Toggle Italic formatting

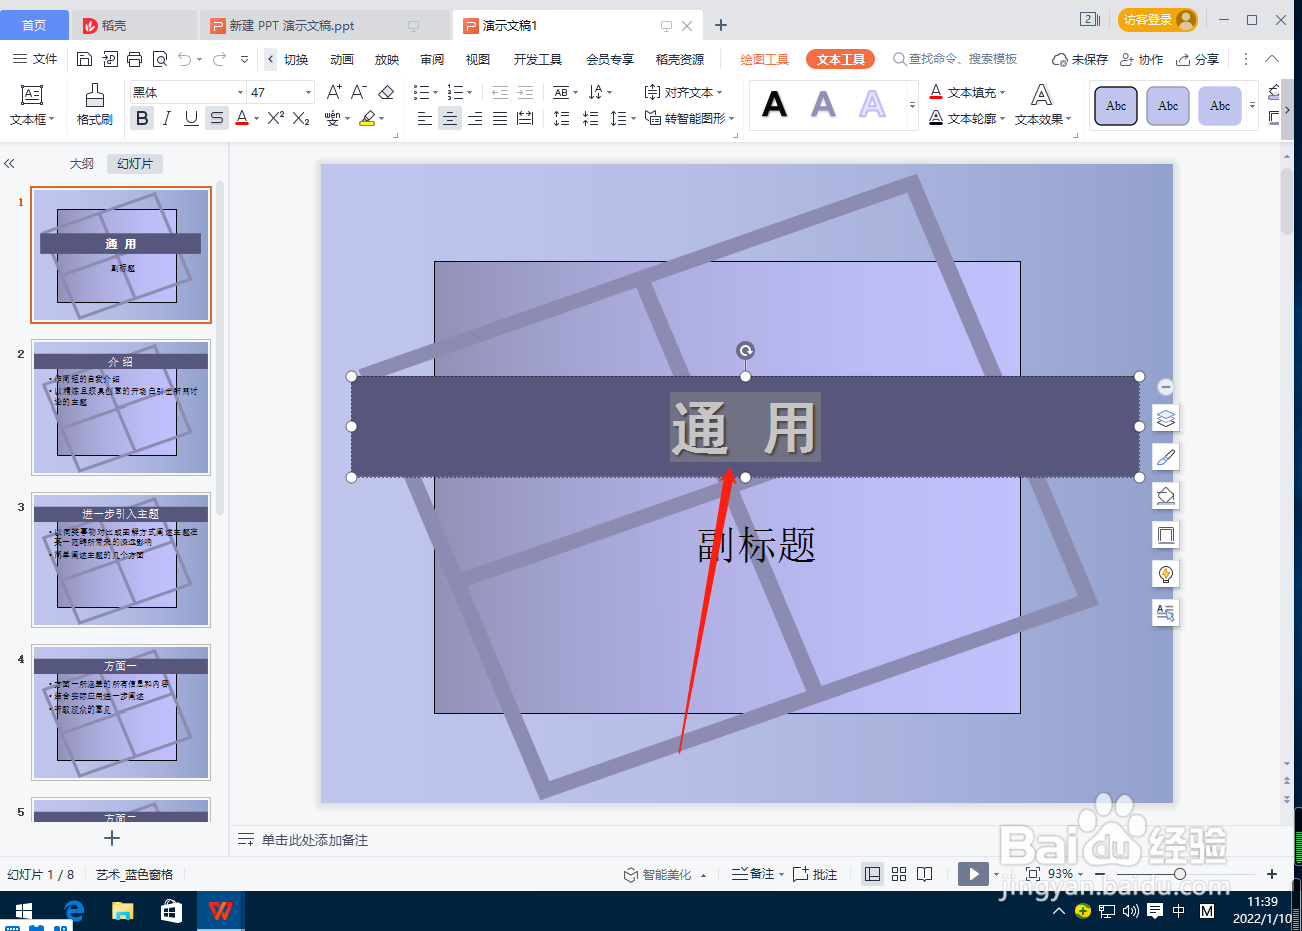click(167, 118)
